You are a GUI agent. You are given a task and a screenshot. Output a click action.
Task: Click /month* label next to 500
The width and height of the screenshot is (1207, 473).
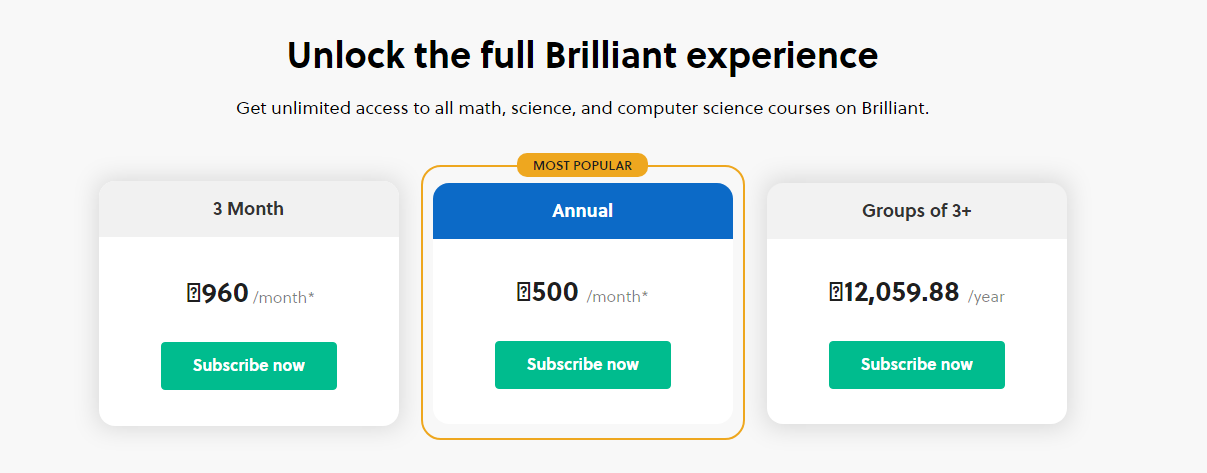617,296
